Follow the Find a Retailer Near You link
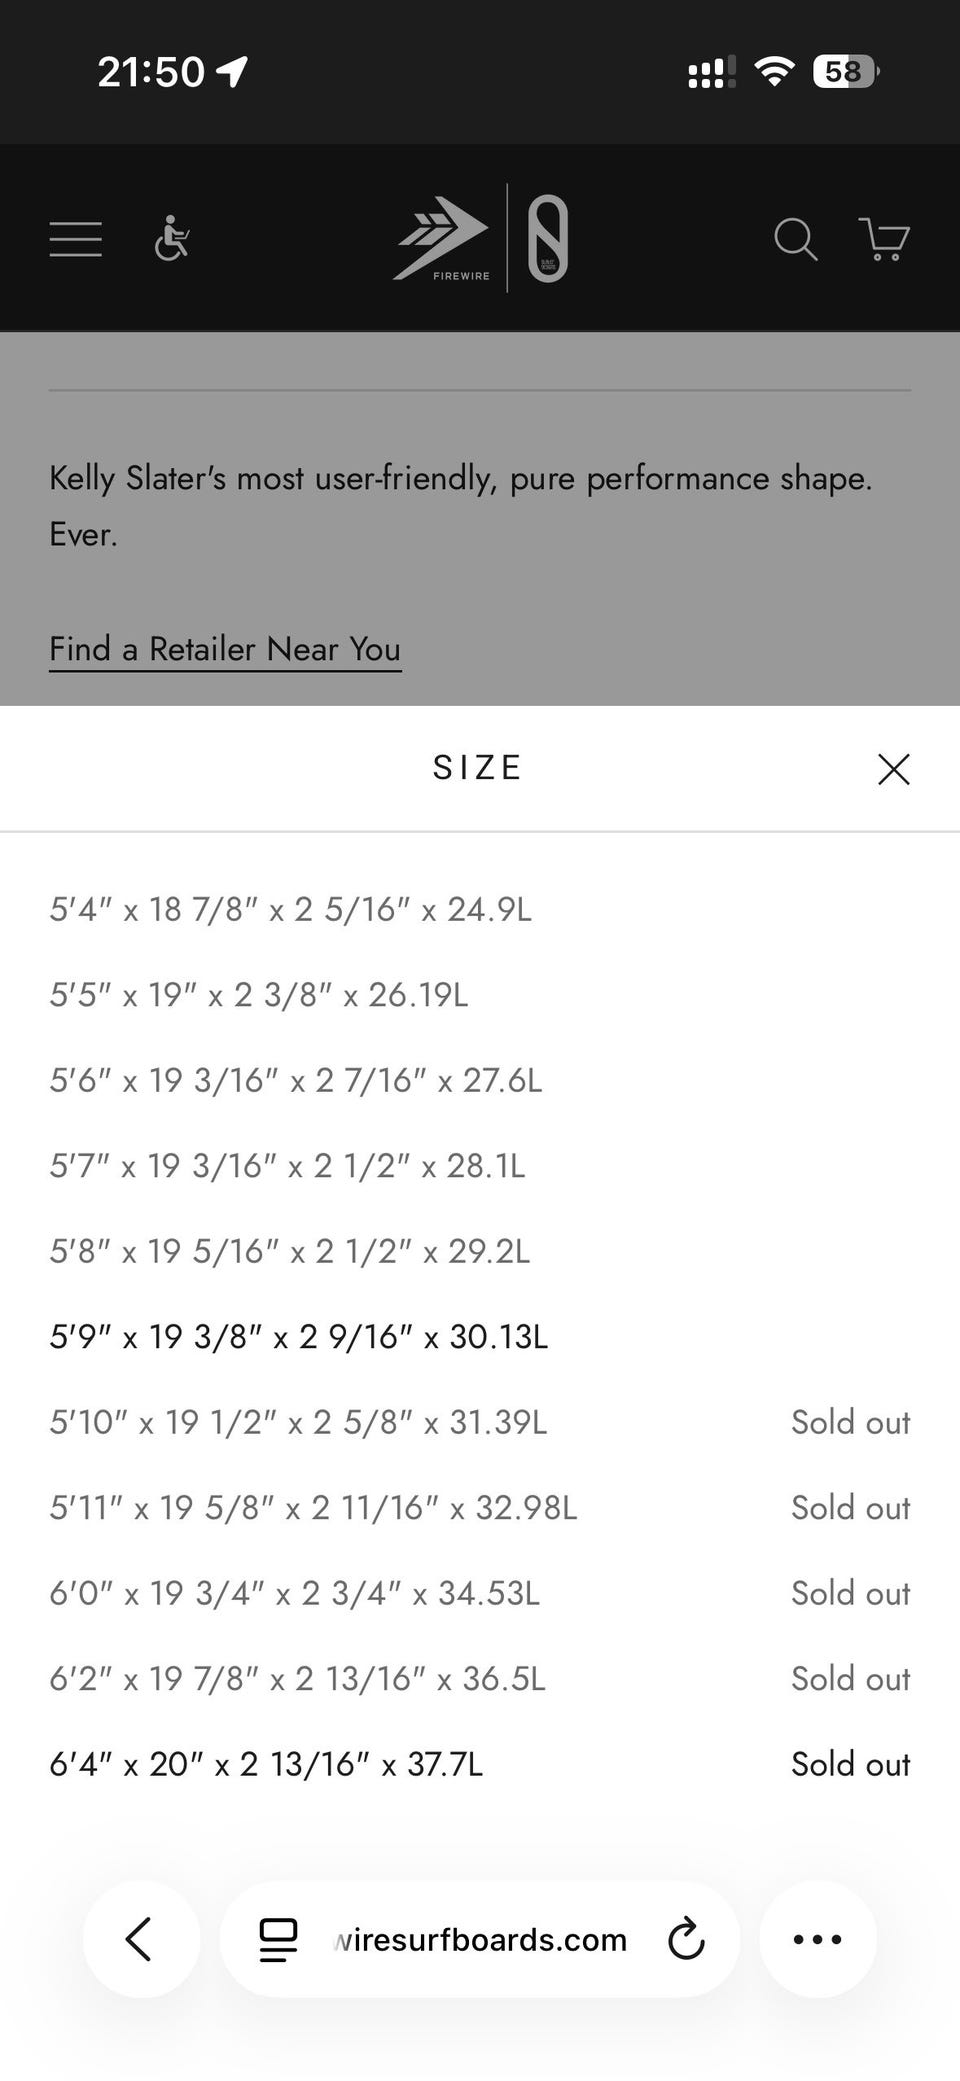This screenshot has width=960, height=2081. tap(225, 649)
